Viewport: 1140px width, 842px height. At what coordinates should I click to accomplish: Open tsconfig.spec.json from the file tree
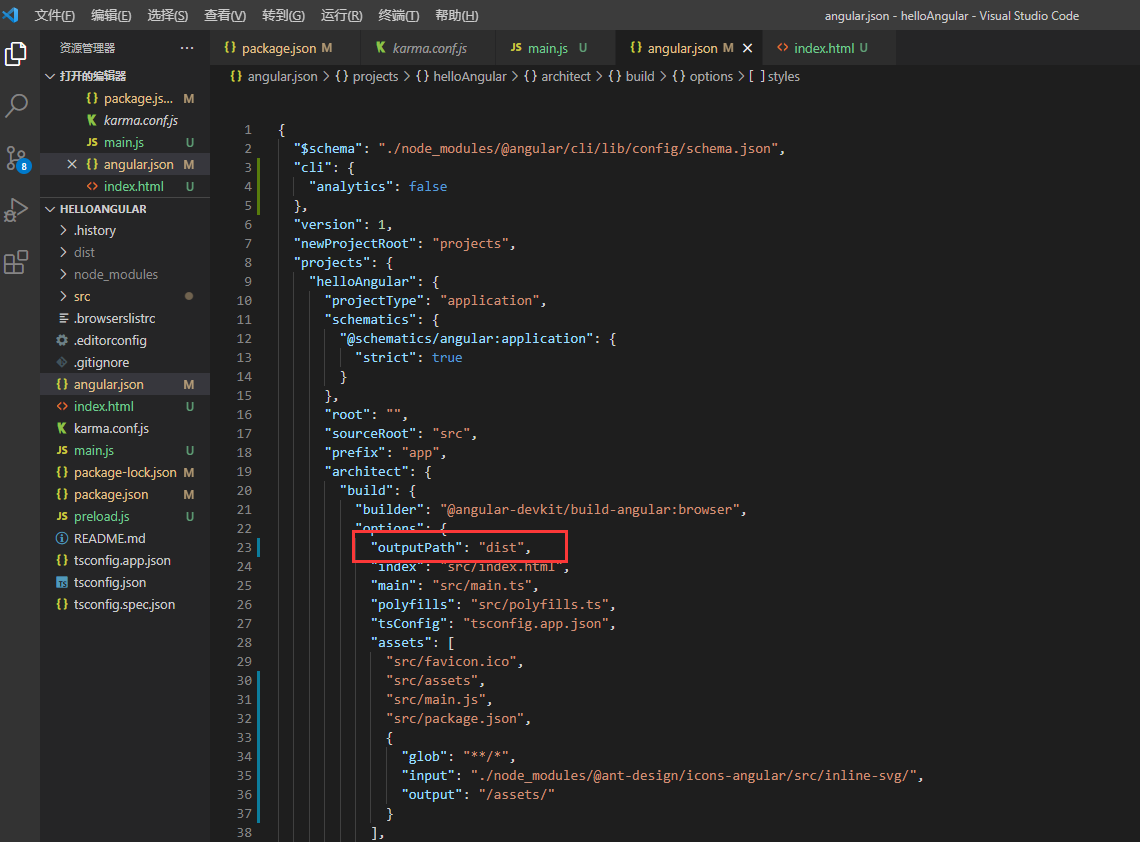point(125,604)
